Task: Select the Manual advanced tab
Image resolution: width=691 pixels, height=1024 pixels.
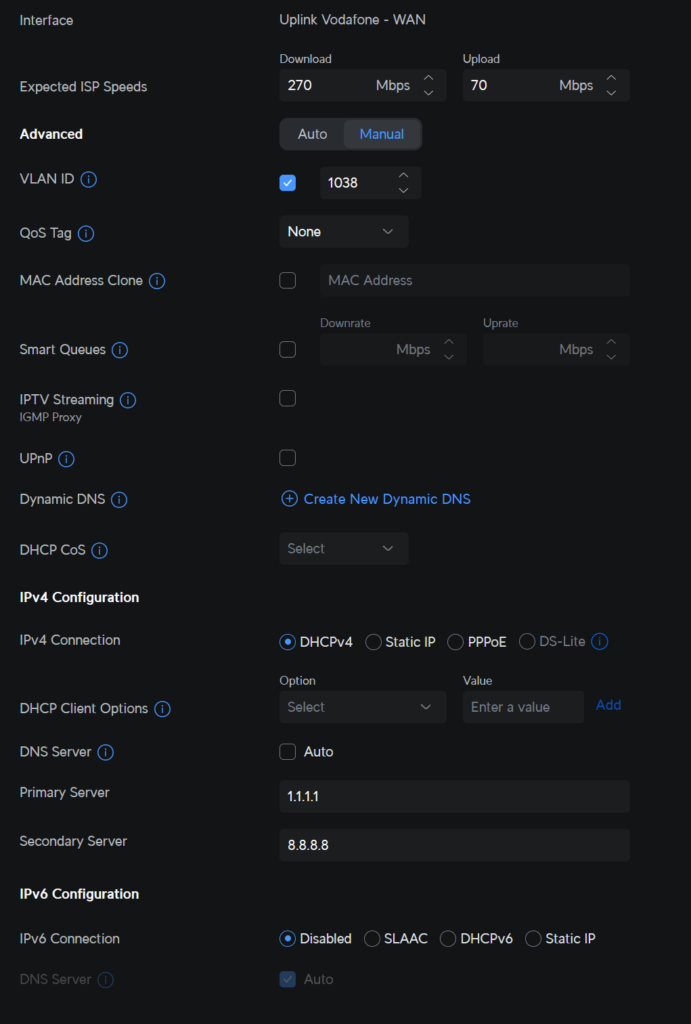Action: click(x=382, y=134)
